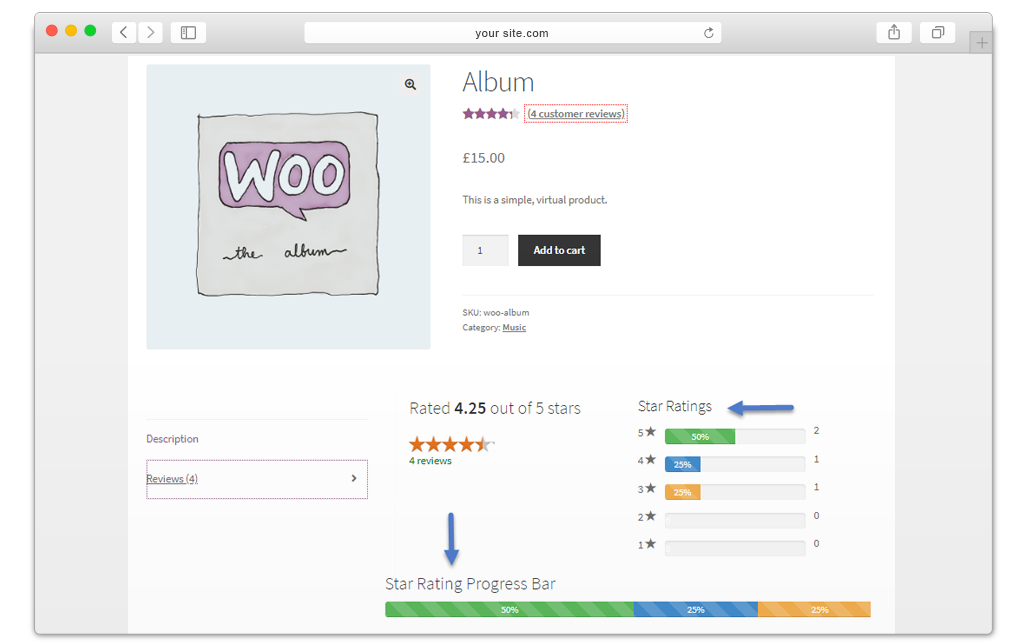This screenshot has height=643, width=1024.
Task: Open the Music category link
Action: tap(514, 328)
